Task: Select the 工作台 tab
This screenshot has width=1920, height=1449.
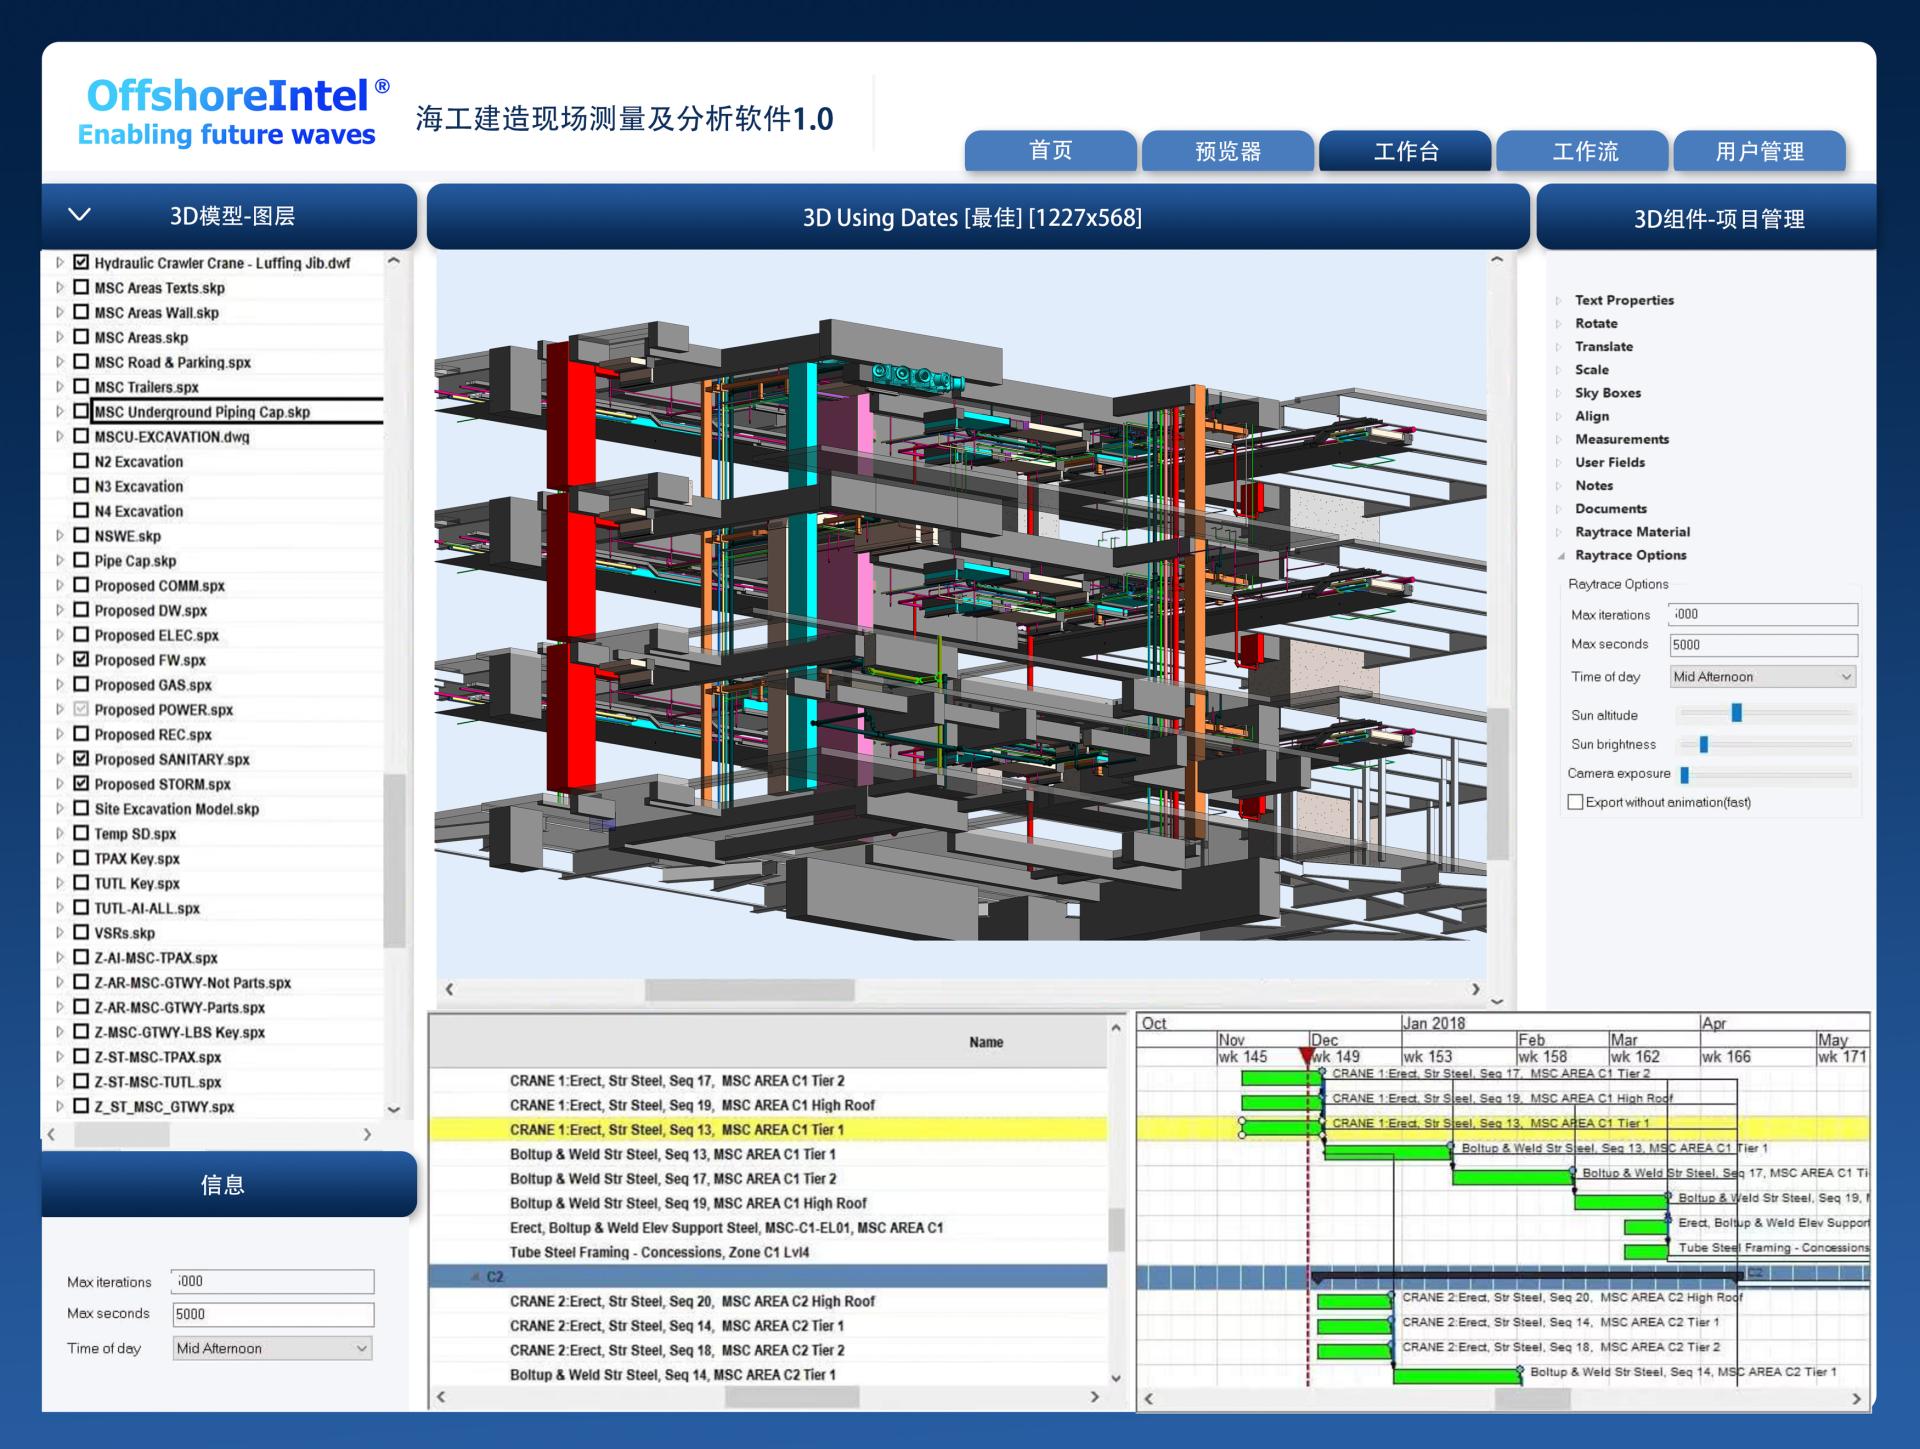Action: 1405,151
